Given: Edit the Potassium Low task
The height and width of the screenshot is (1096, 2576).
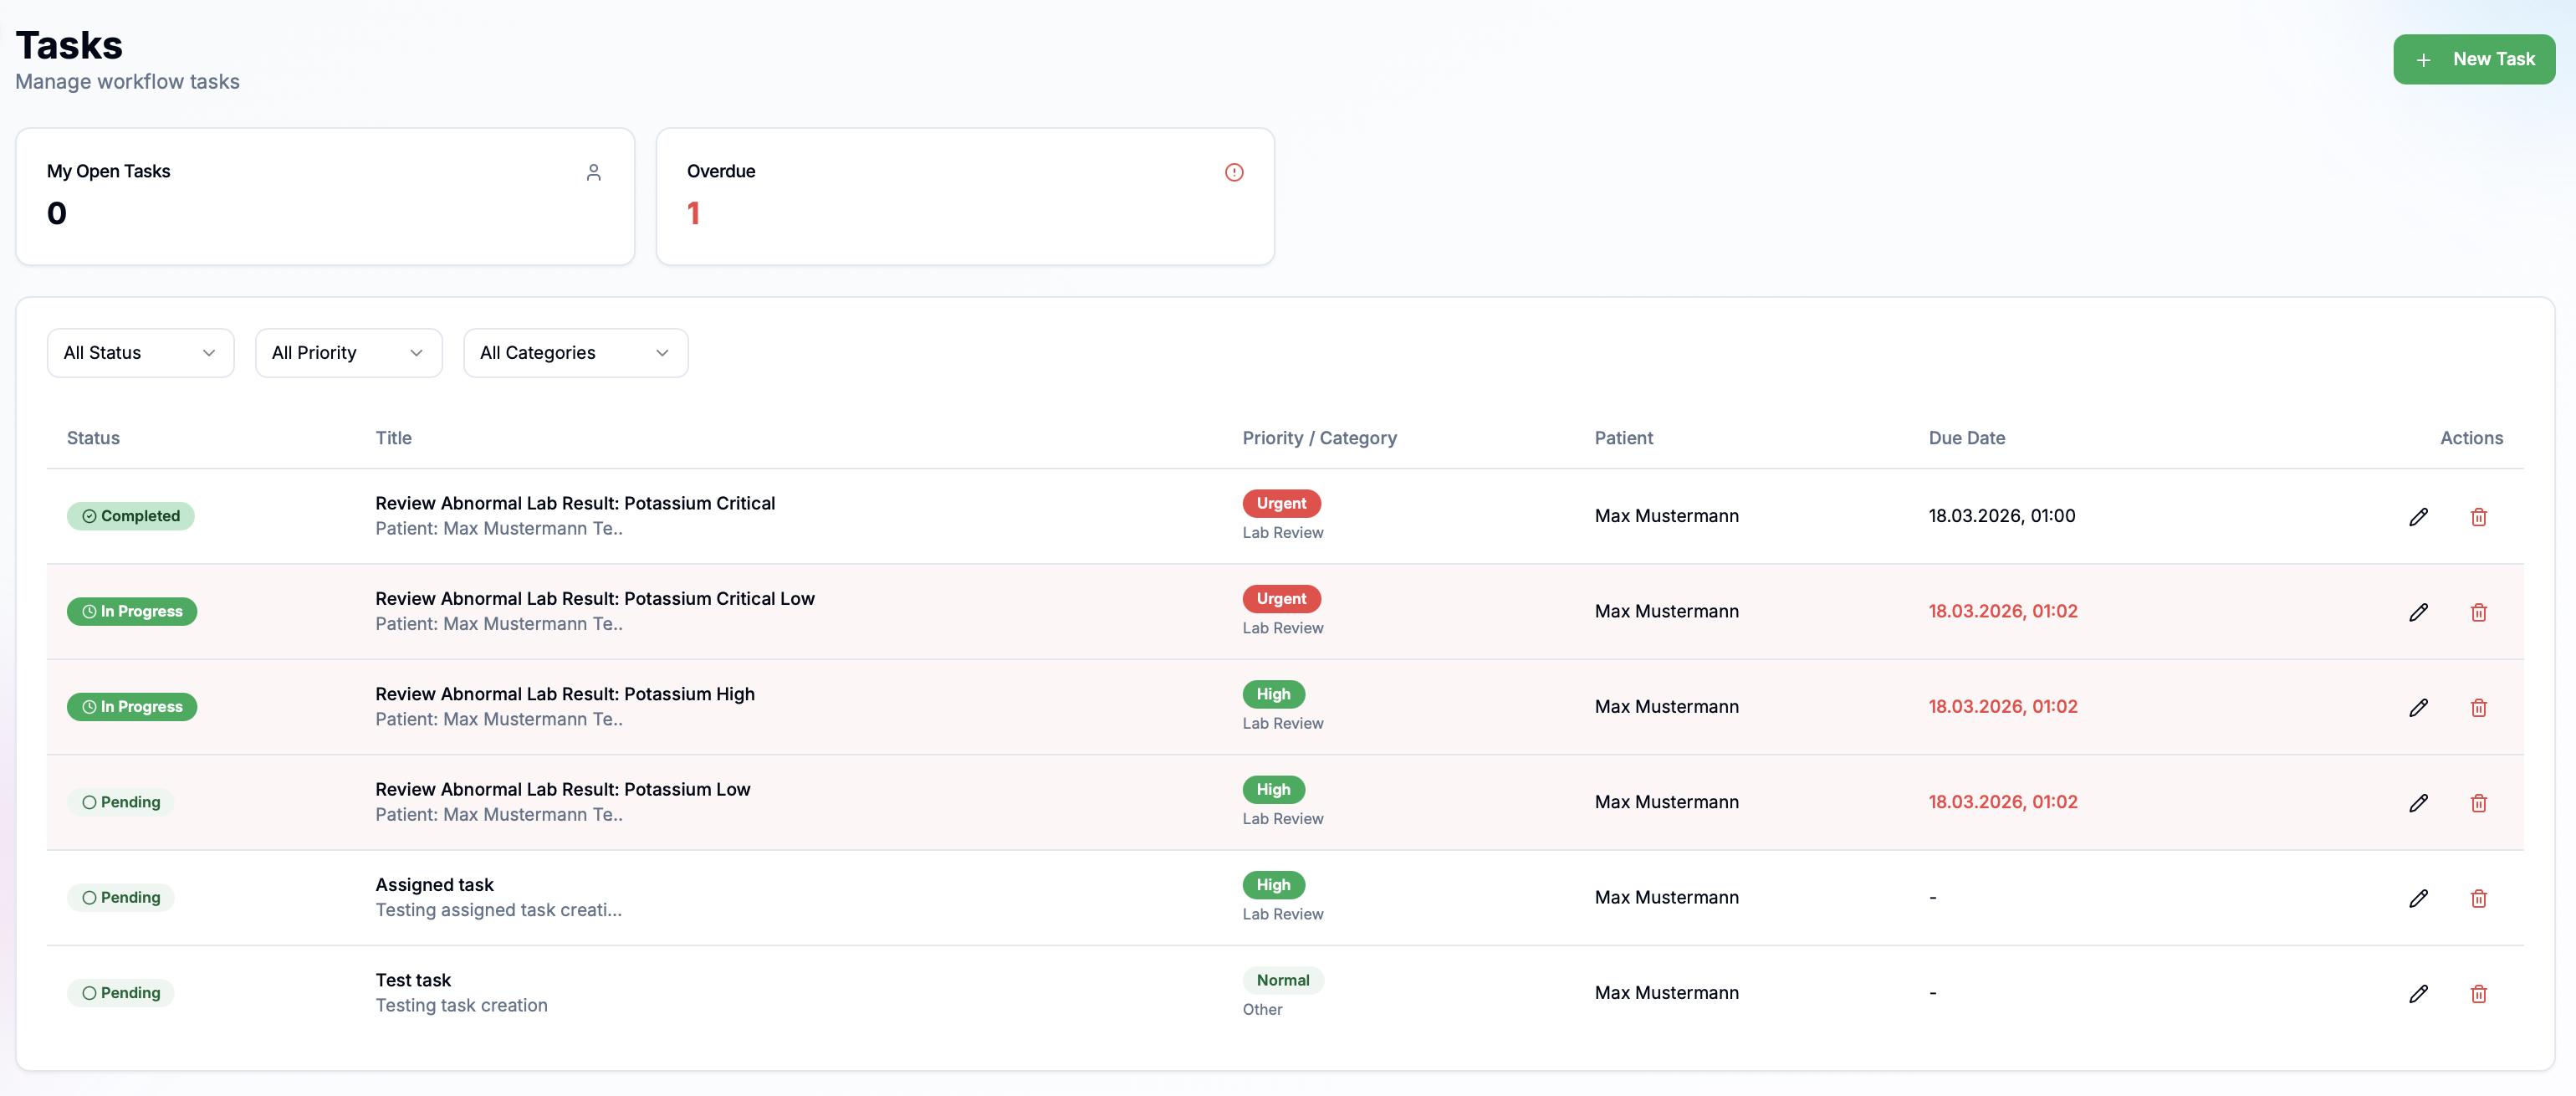Looking at the screenshot, I should tap(2418, 803).
